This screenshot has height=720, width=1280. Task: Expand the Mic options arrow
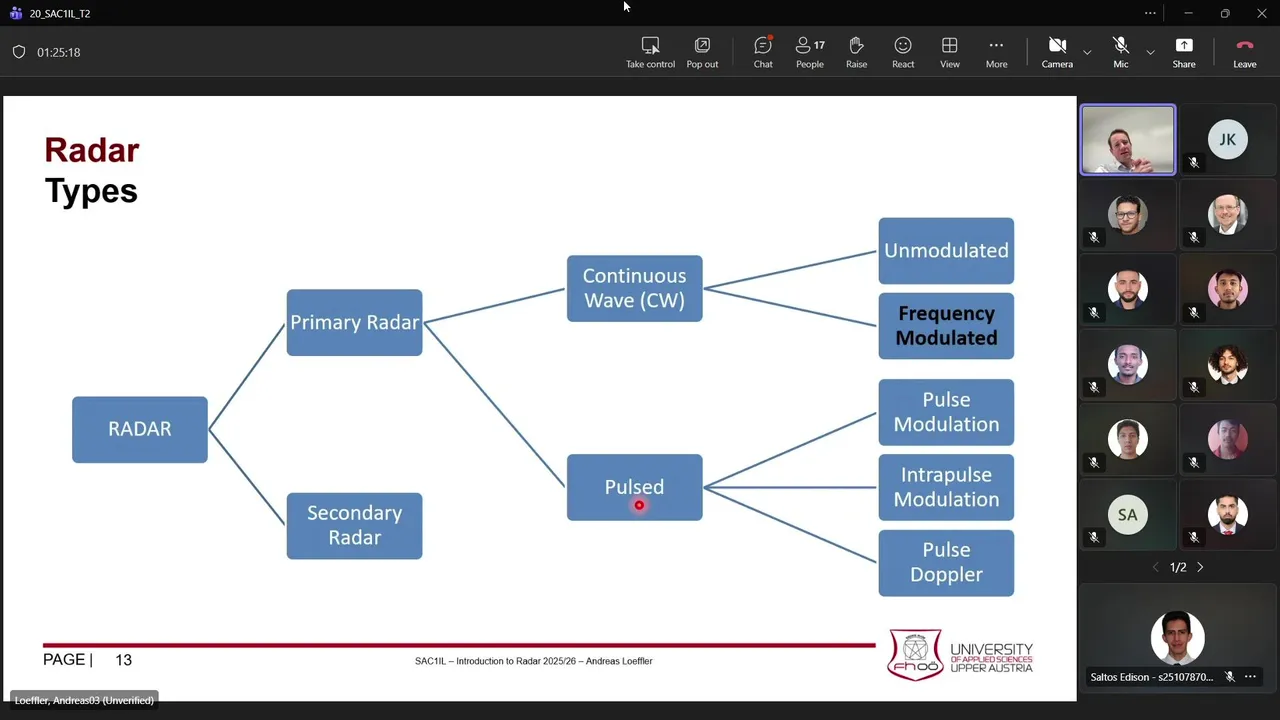tap(1150, 52)
